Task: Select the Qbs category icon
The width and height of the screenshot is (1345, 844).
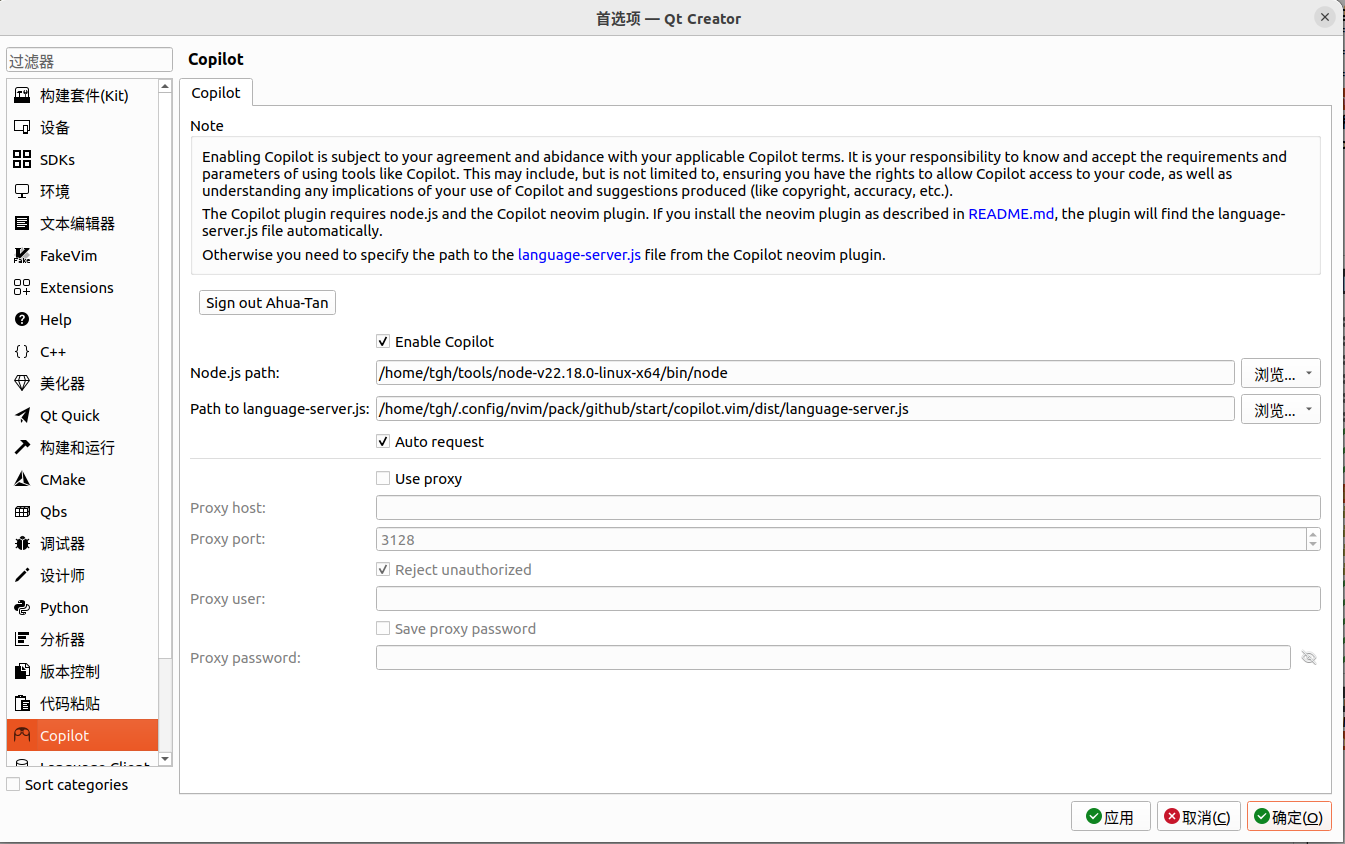Action: 22,512
